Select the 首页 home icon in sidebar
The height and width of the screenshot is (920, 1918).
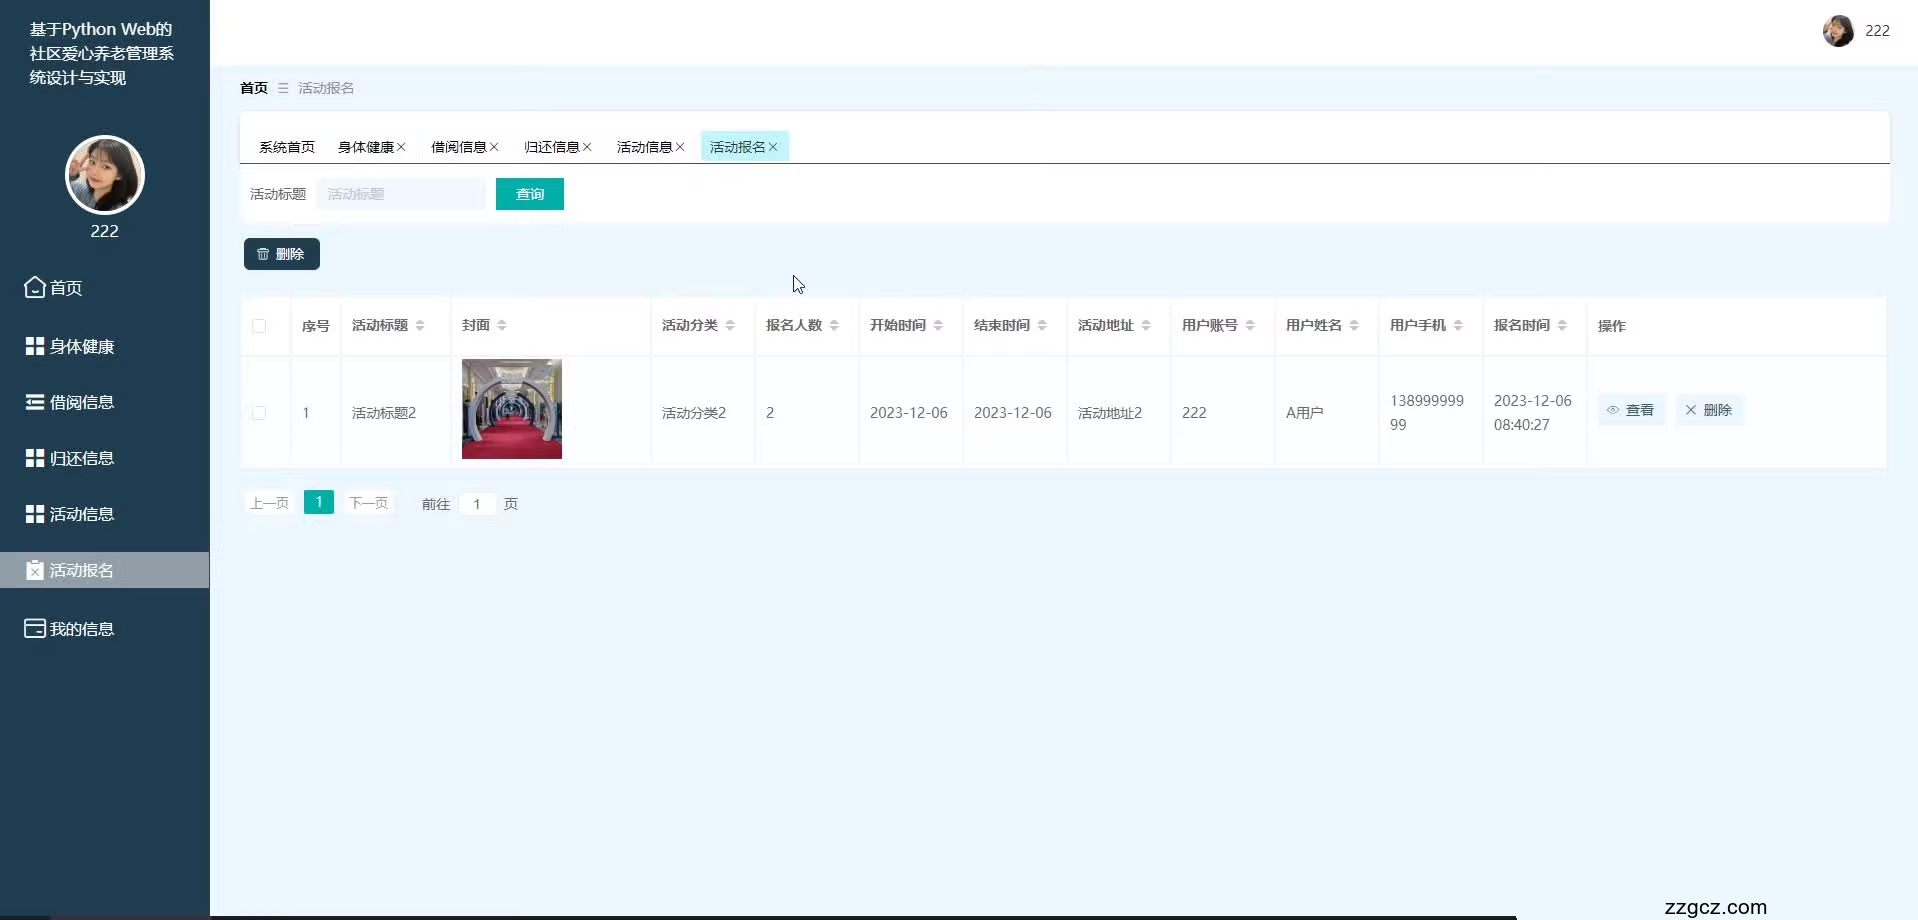(33, 287)
